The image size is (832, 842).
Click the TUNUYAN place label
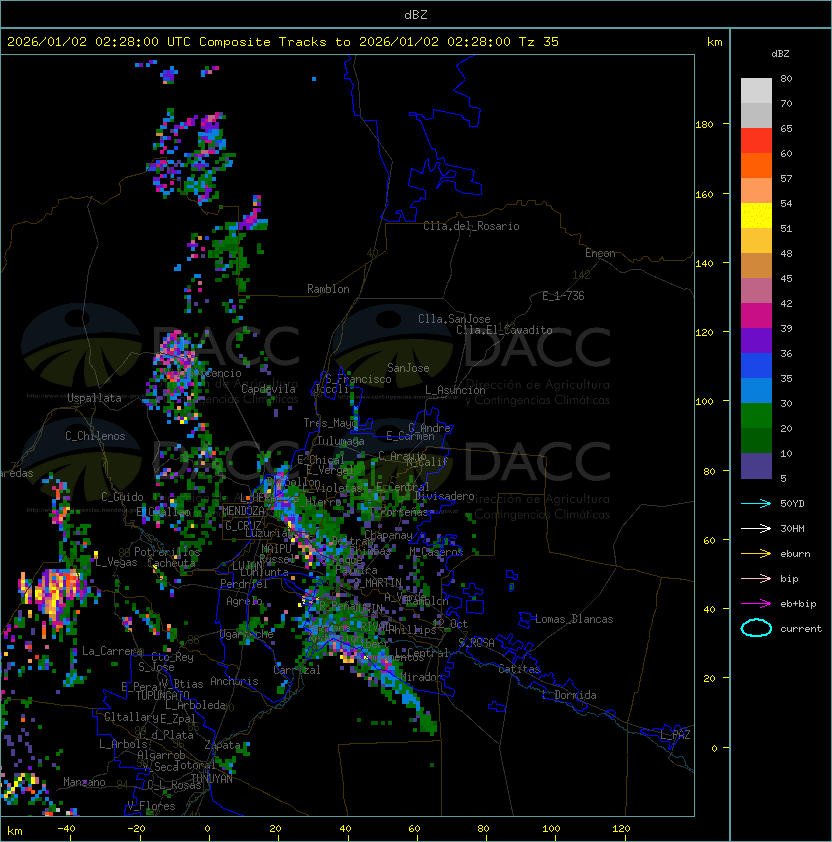[x=212, y=779]
